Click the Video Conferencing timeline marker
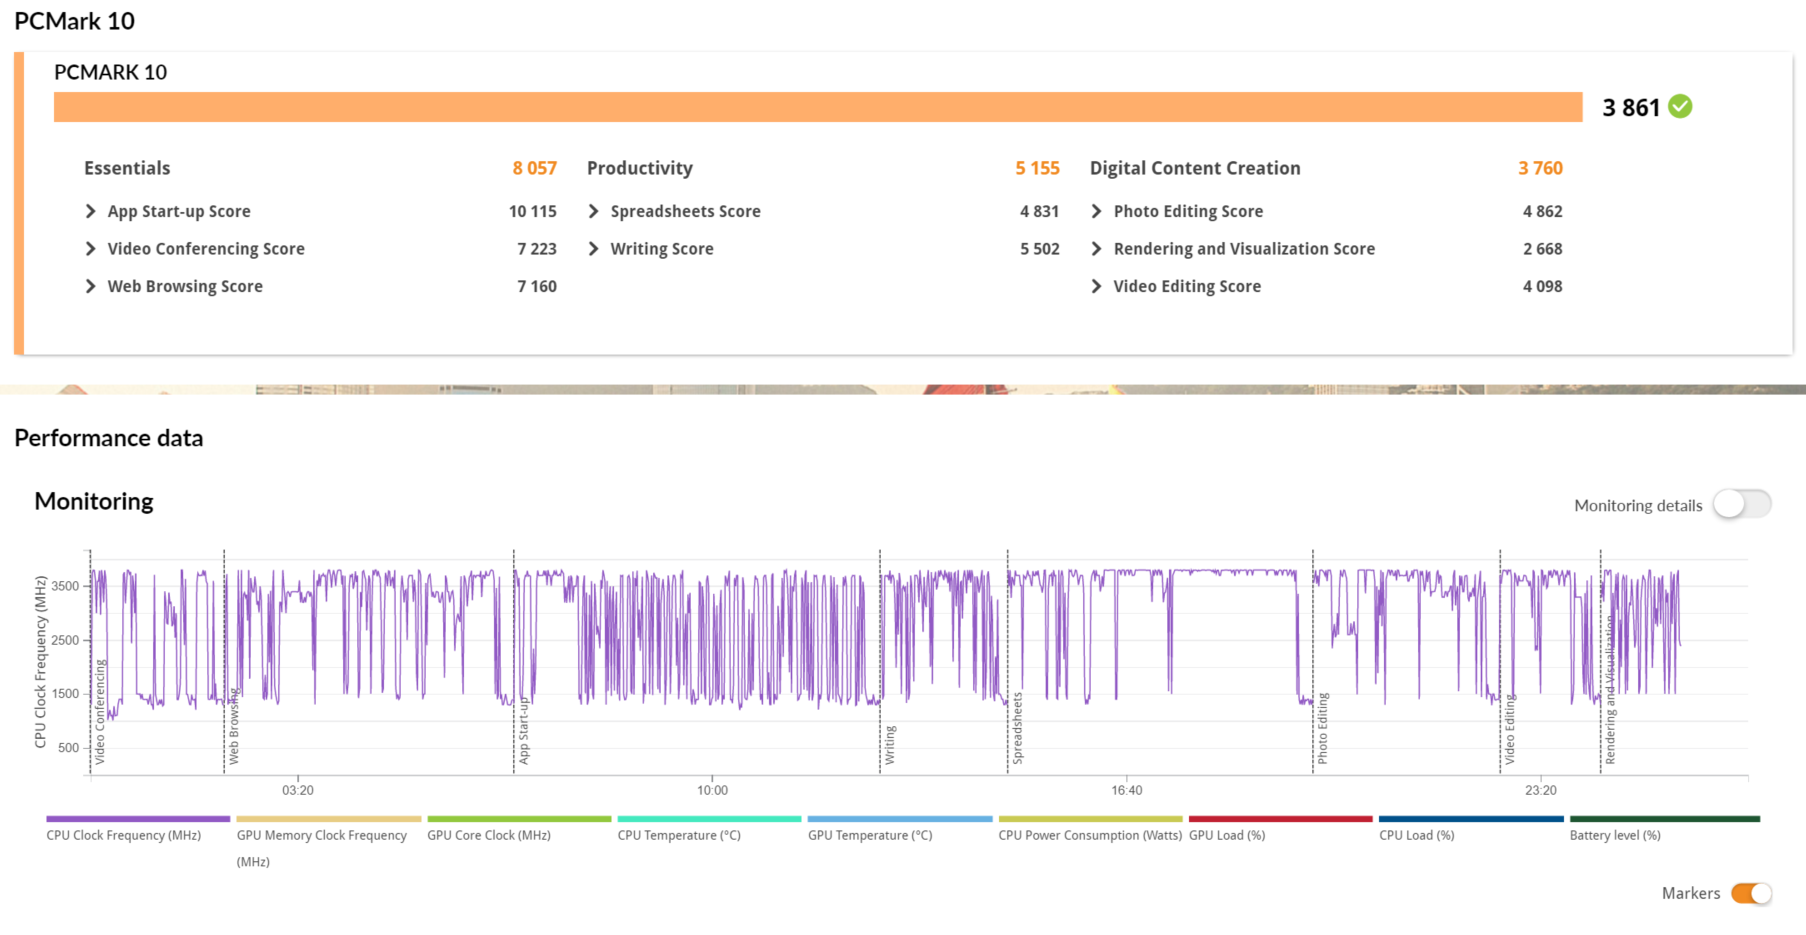Viewport: 1806px width, 935px height. click(100, 712)
